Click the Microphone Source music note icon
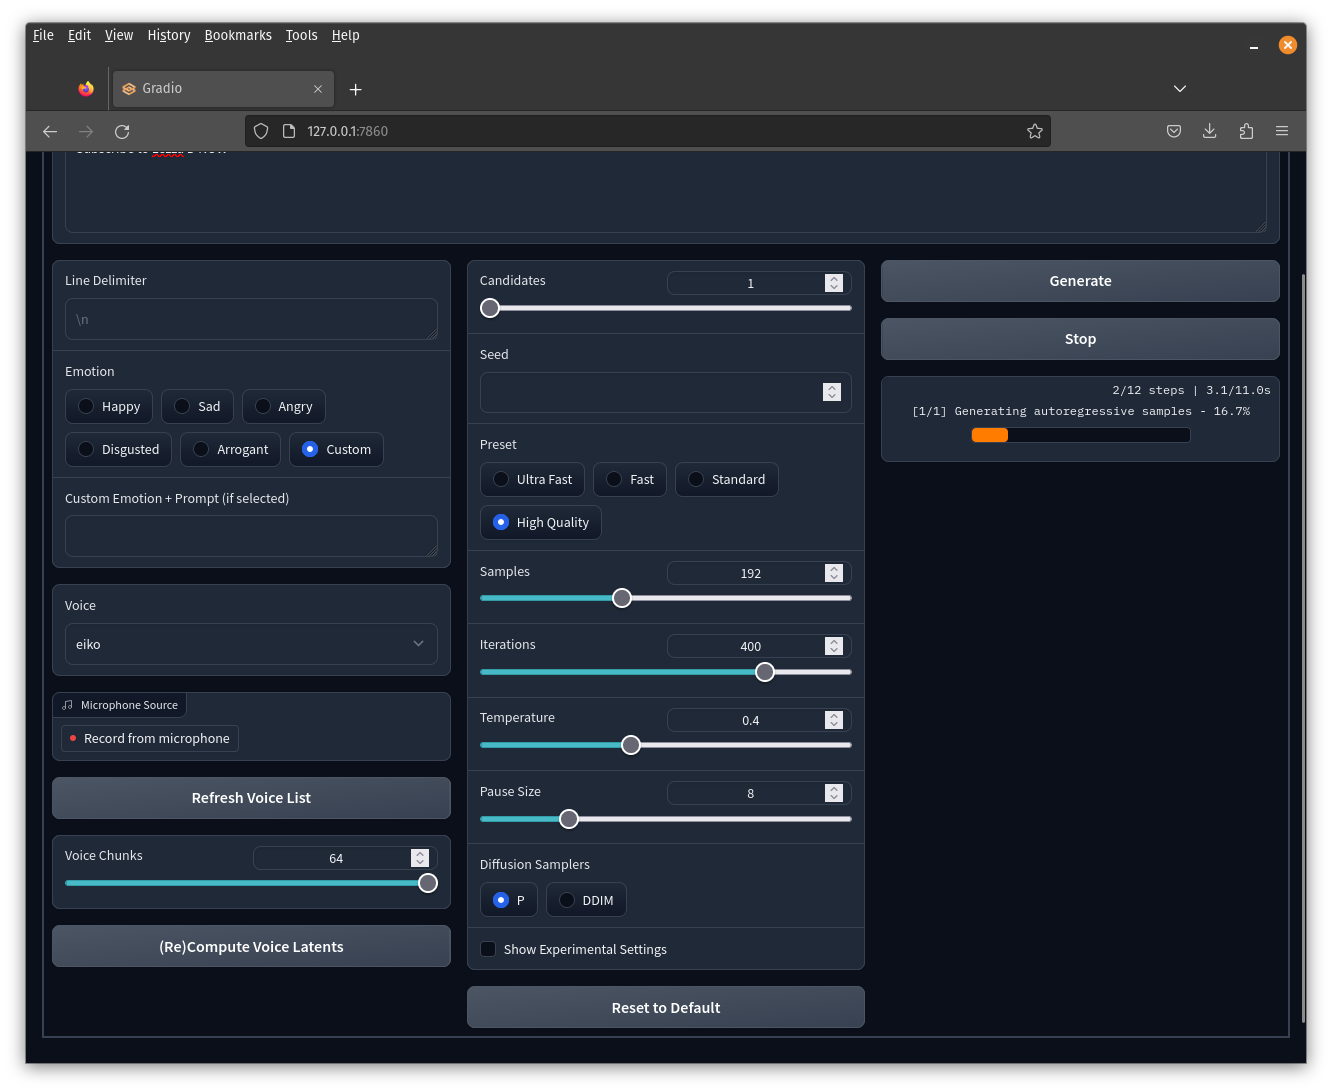 68,705
